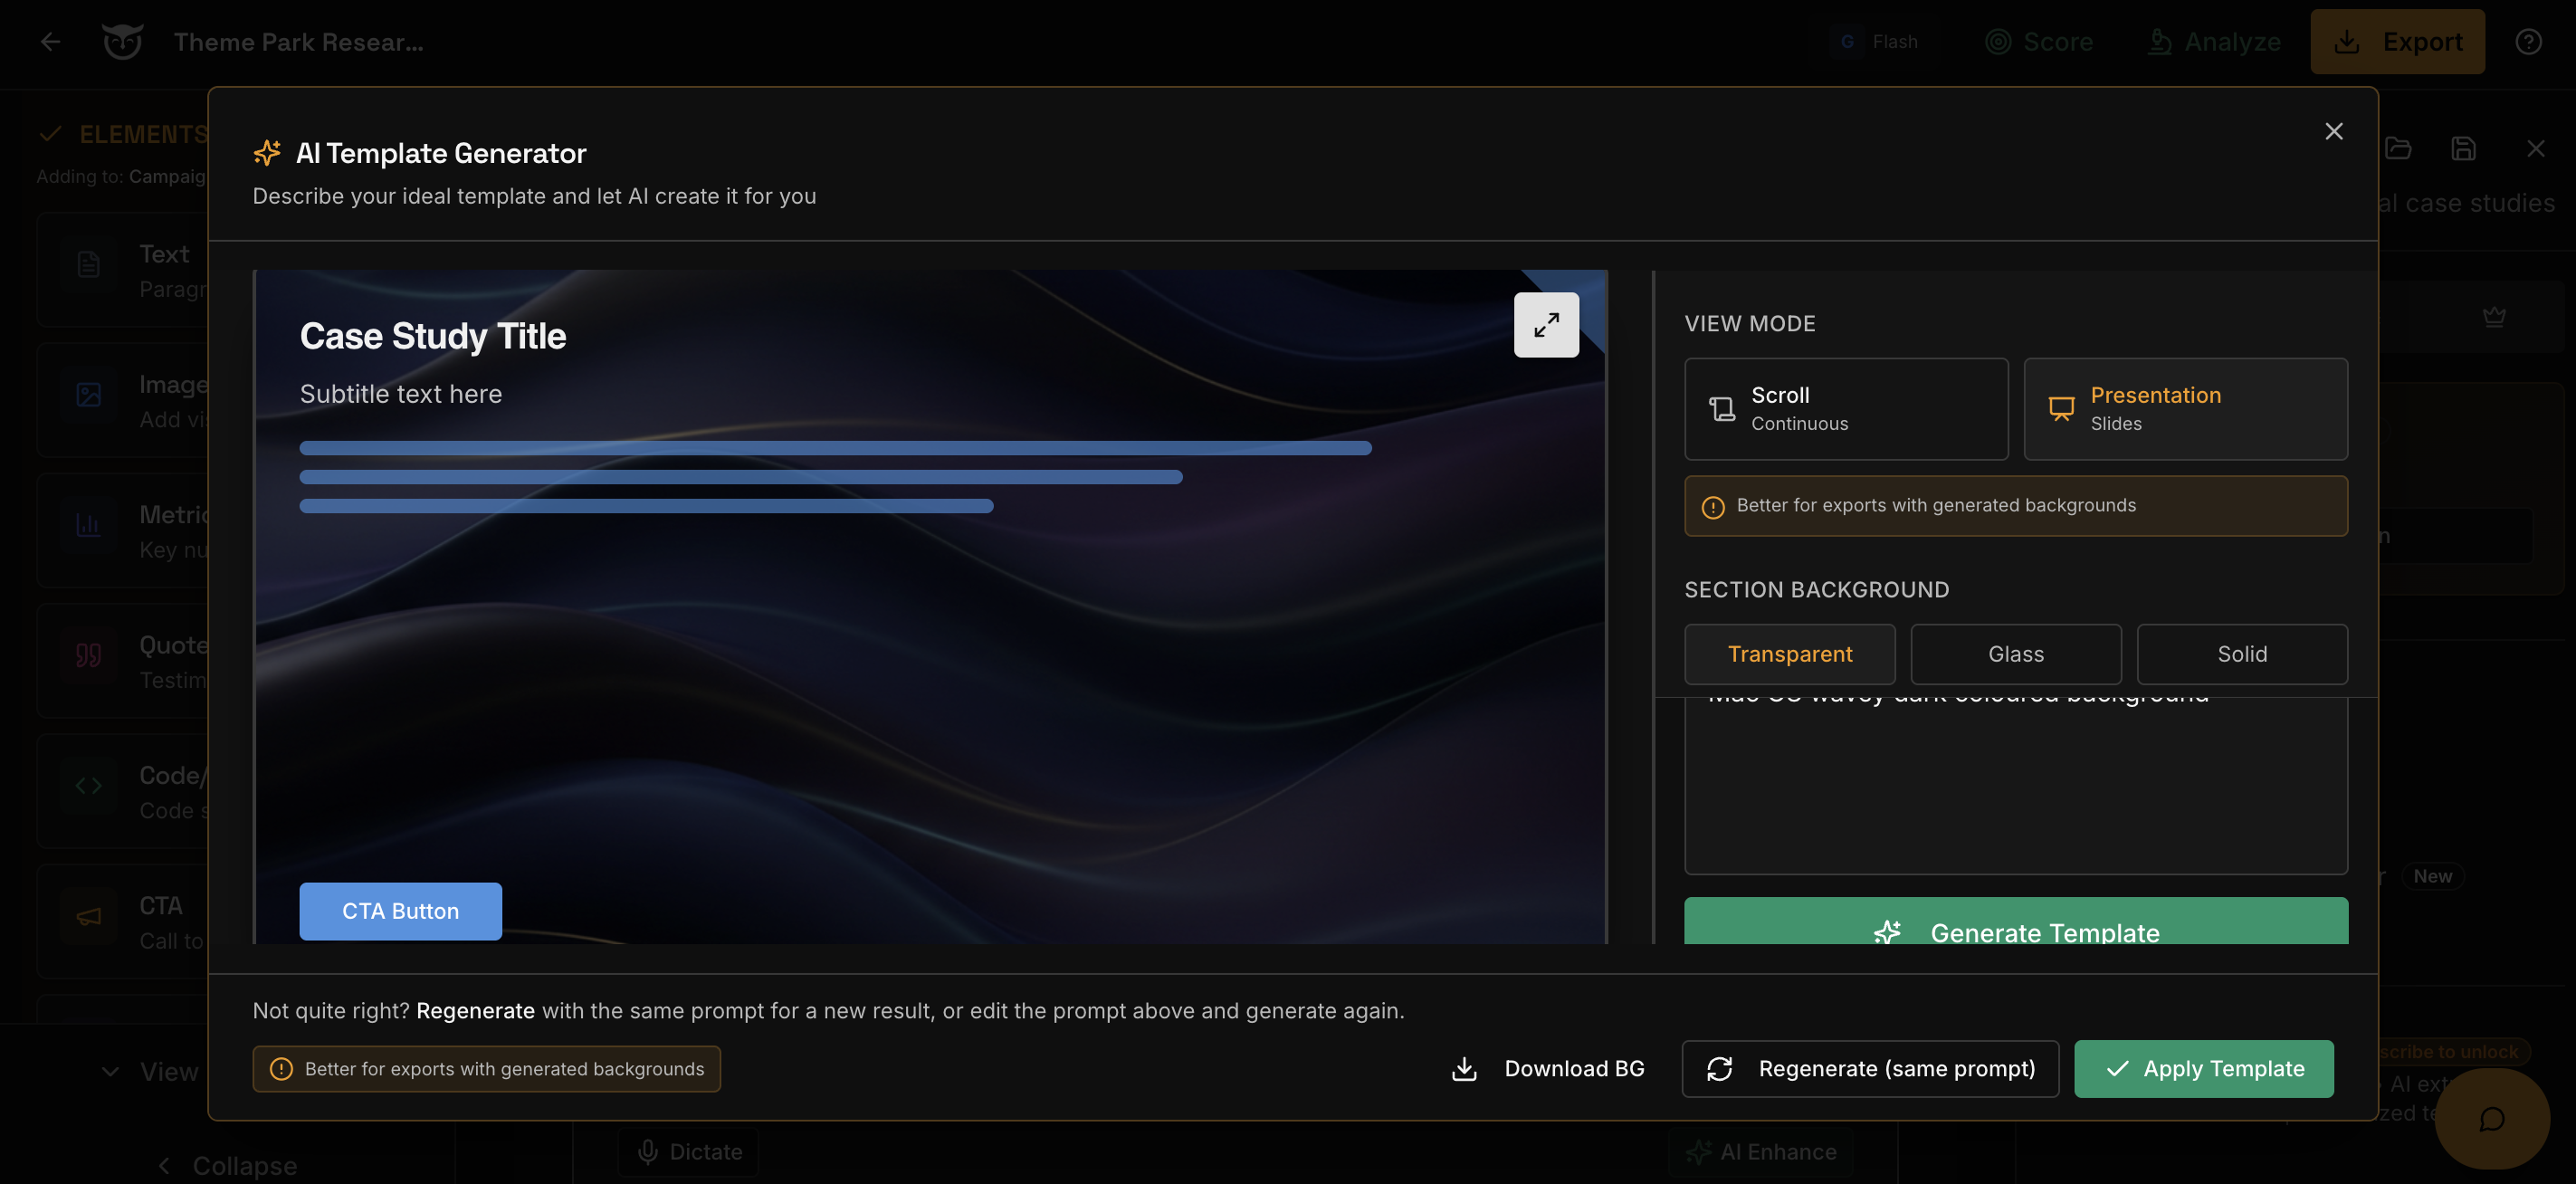Image resolution: width=2576 pixels, height=1184 pixels.
Task: Apply the generated template
Action: pyautogui.click(x=2204, y=1068)
